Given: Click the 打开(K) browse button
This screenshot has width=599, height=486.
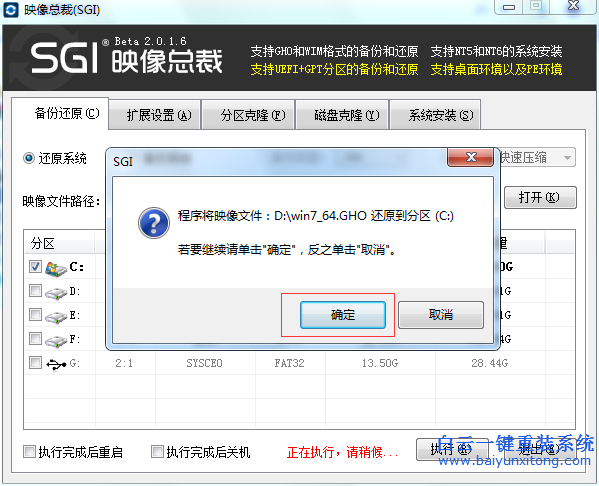Looking at the screenshot, I should click(540, 198).
